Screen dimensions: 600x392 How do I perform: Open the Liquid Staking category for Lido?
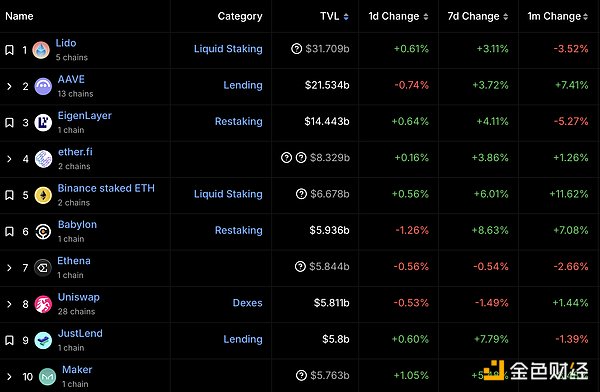[228, 49]
